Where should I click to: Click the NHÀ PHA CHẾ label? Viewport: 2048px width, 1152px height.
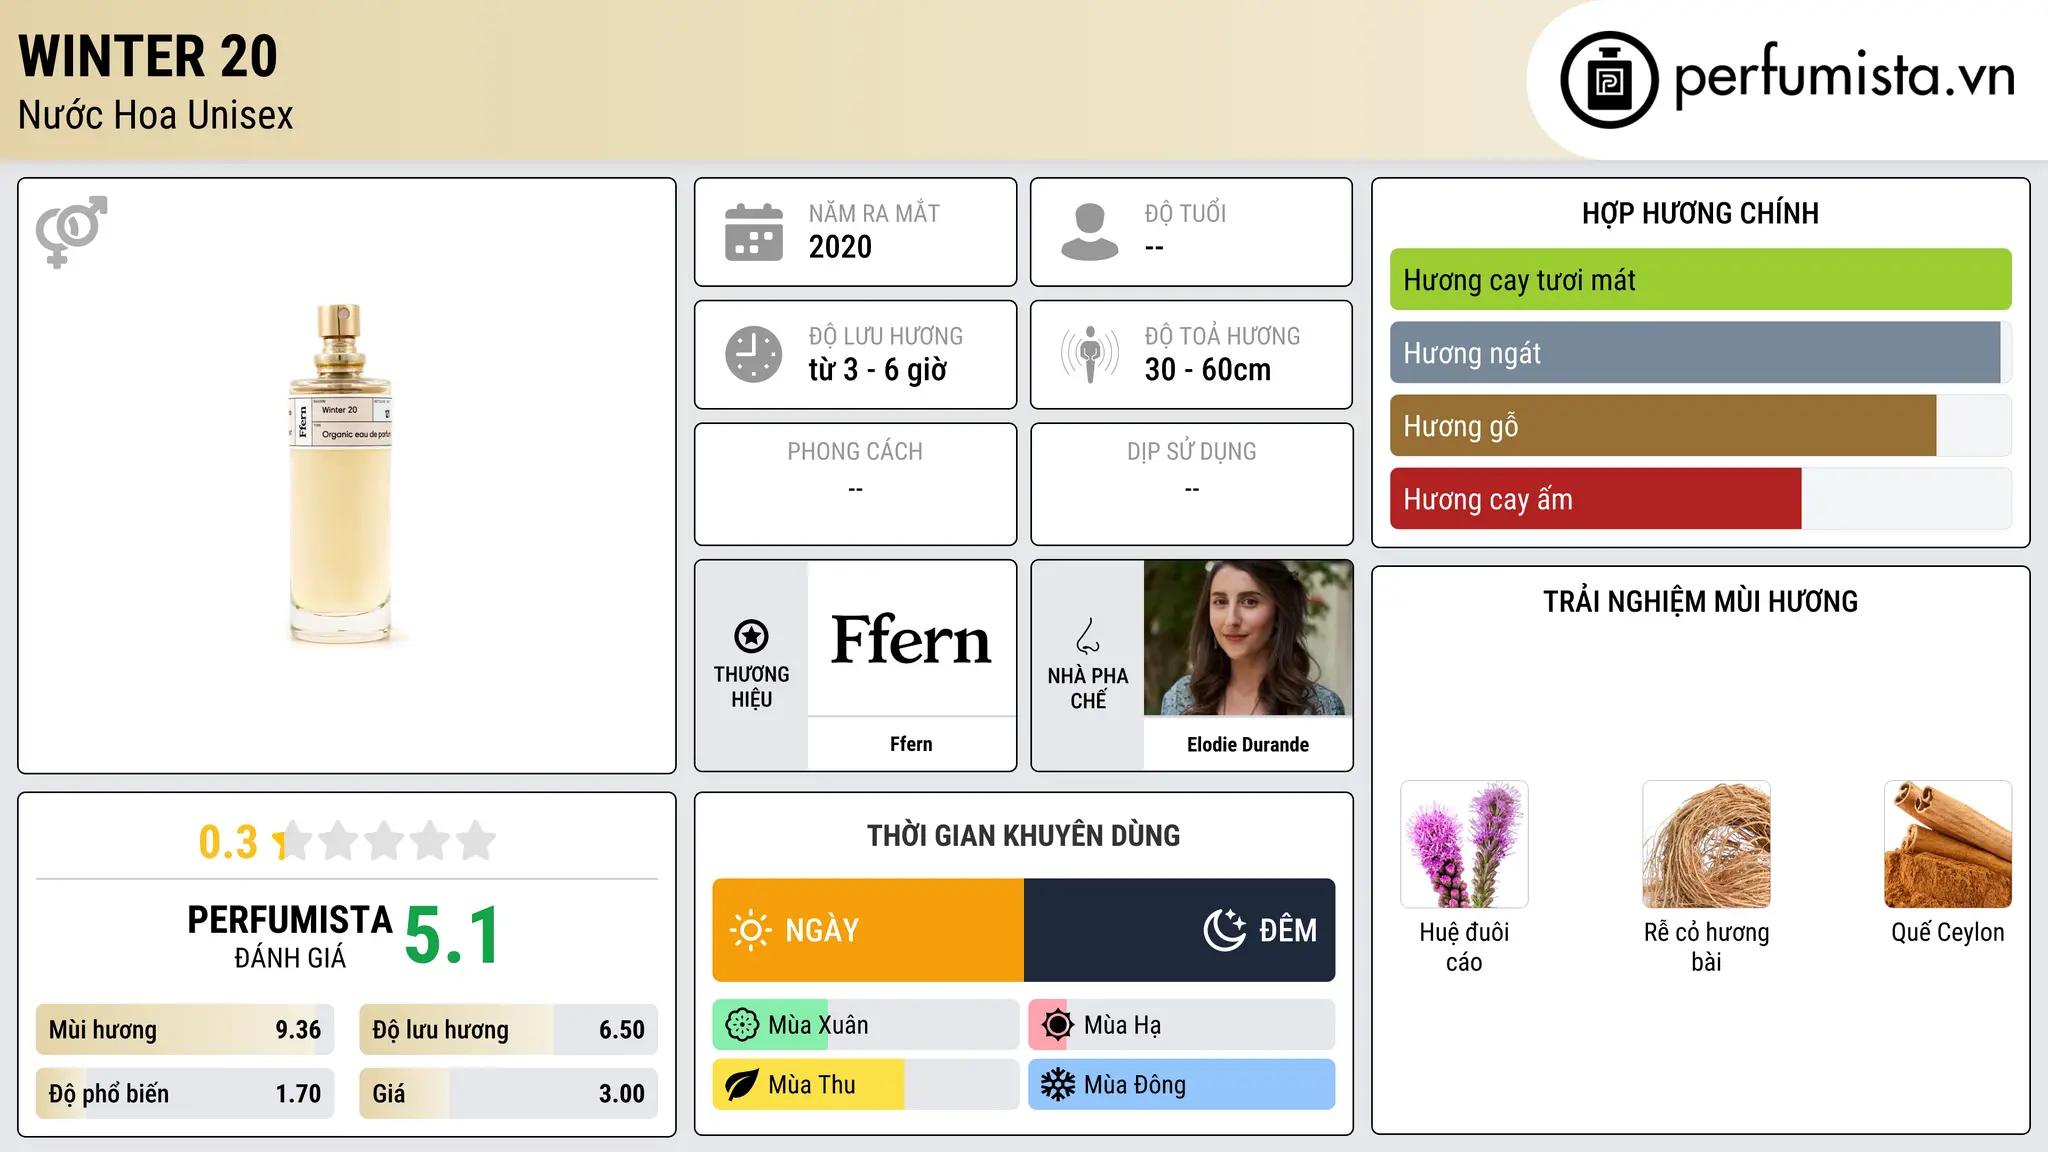1088,688
